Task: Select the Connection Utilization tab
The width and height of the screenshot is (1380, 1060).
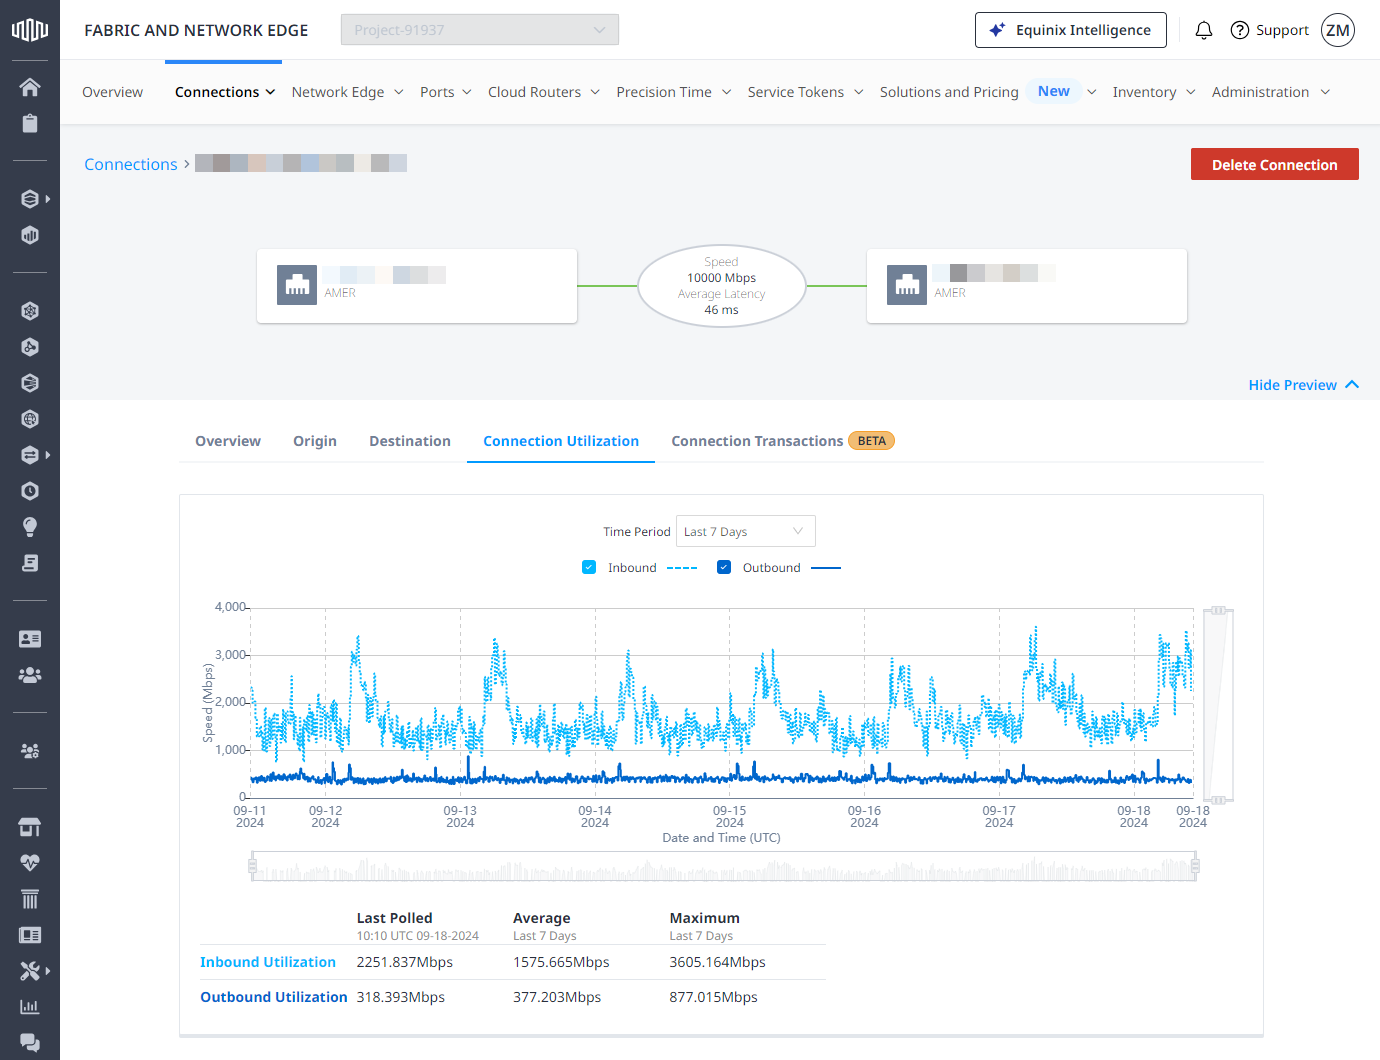Action: pos(561,441)
